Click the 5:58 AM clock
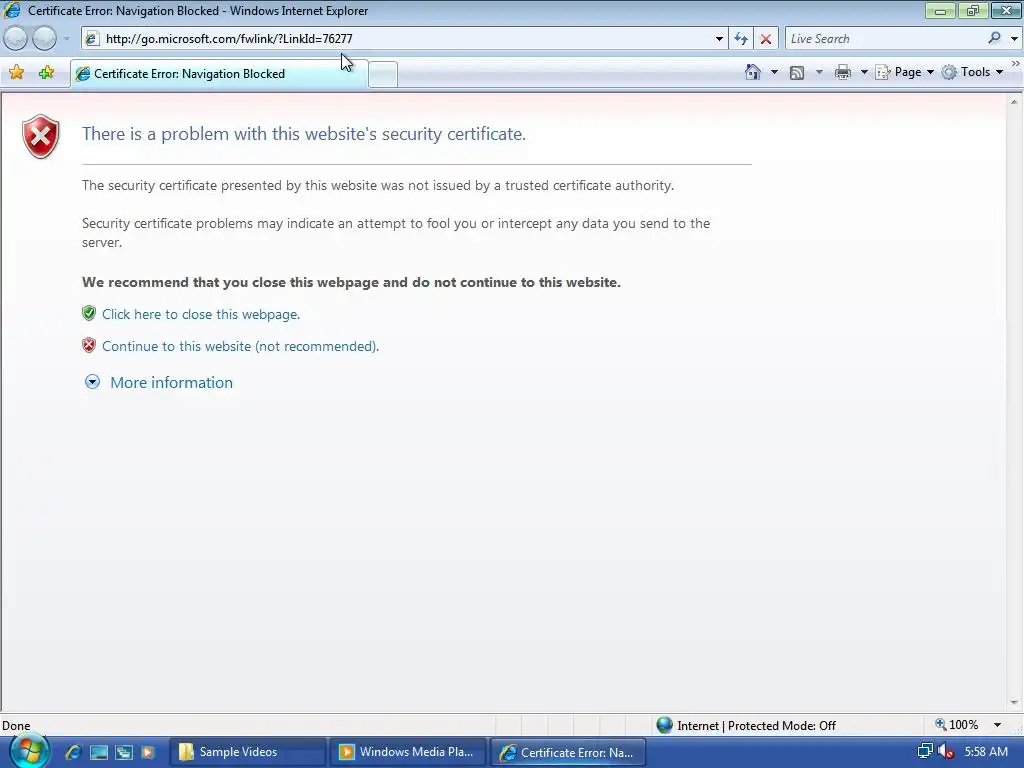The width and height of the screenshot is (1024, 768). 986,752
